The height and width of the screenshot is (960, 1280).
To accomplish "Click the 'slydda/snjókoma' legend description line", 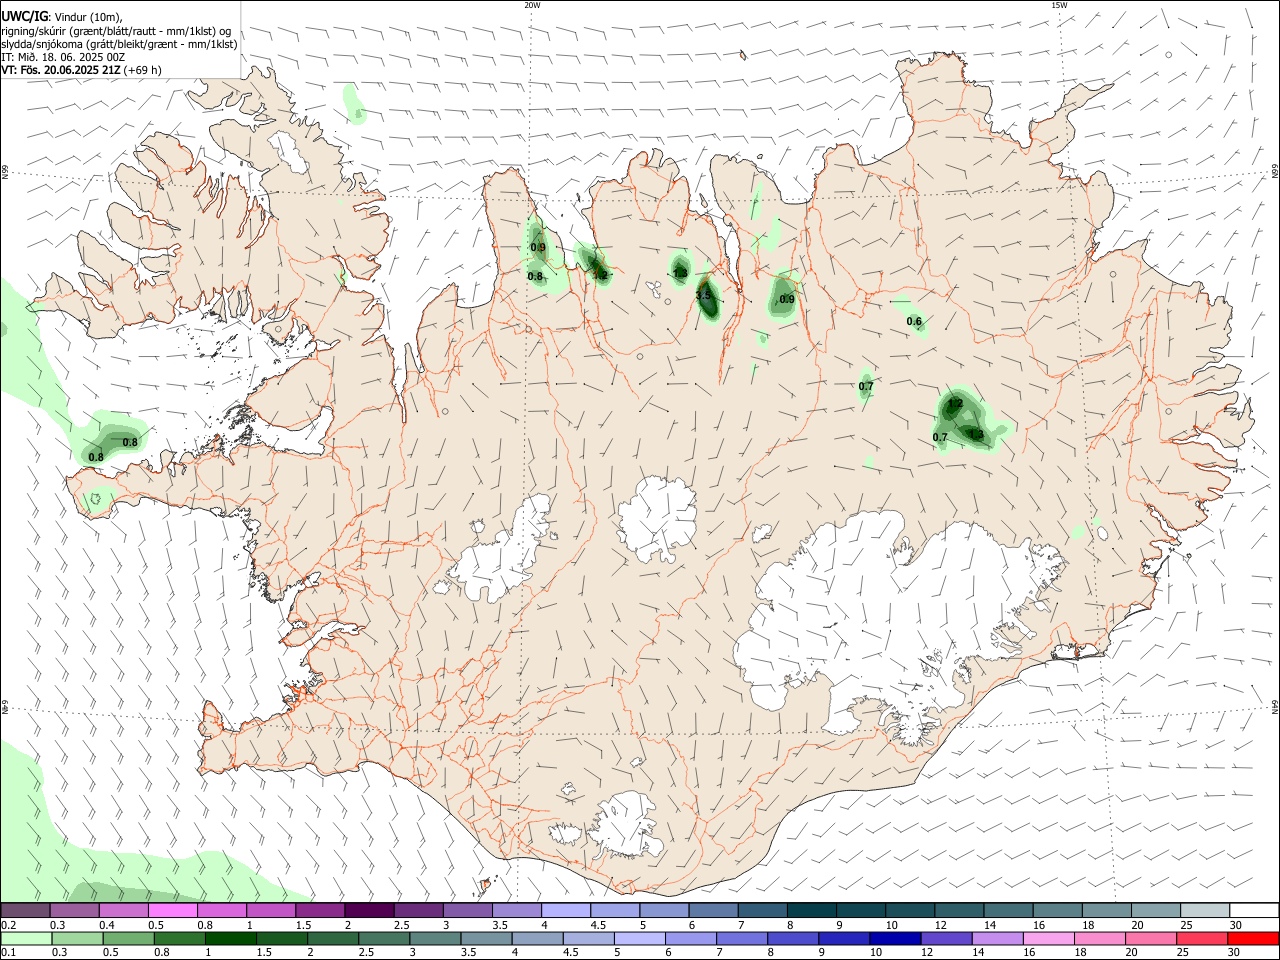I will [119, 44].
